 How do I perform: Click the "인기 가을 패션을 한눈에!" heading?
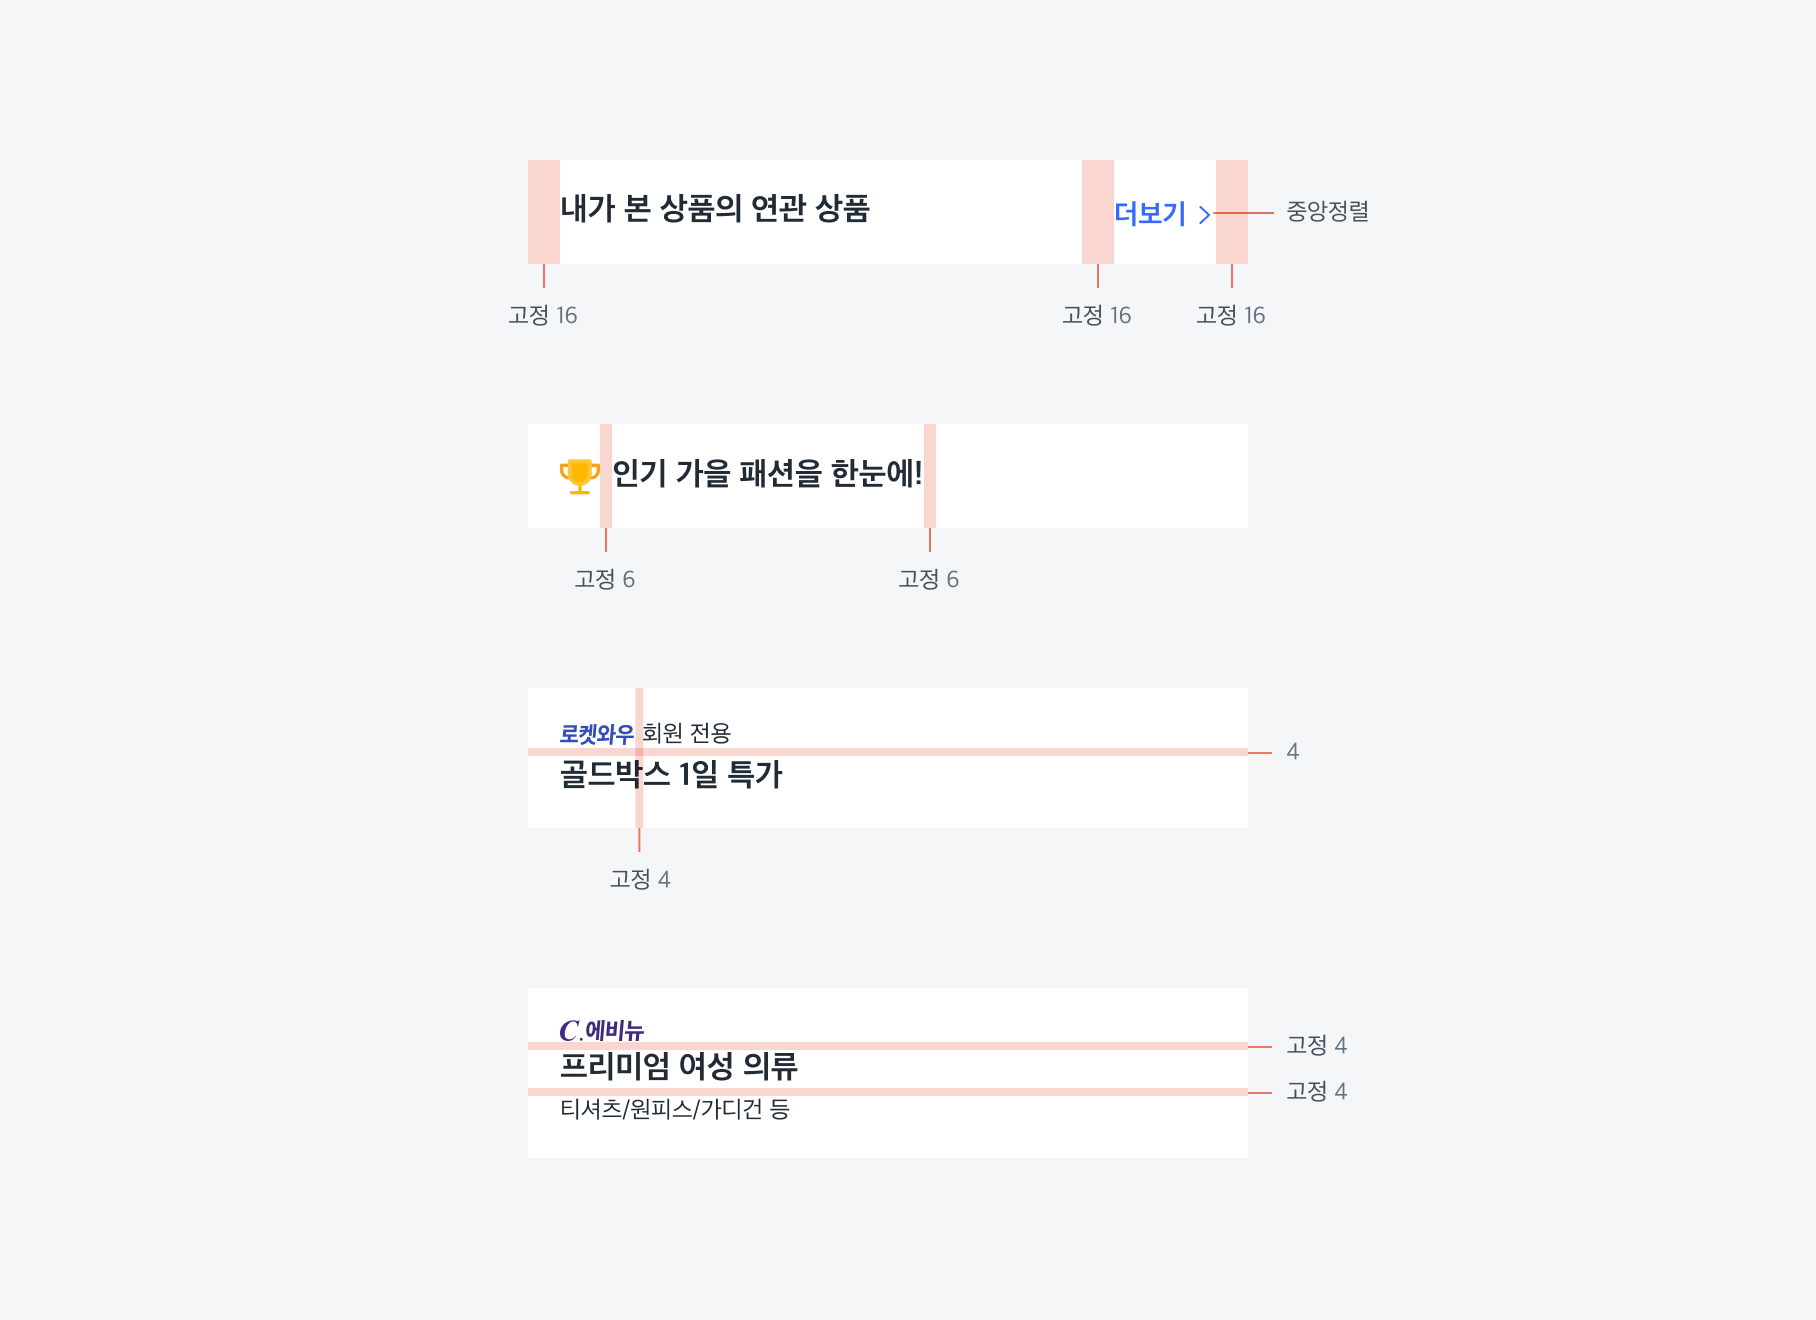[x=767, y=473]
